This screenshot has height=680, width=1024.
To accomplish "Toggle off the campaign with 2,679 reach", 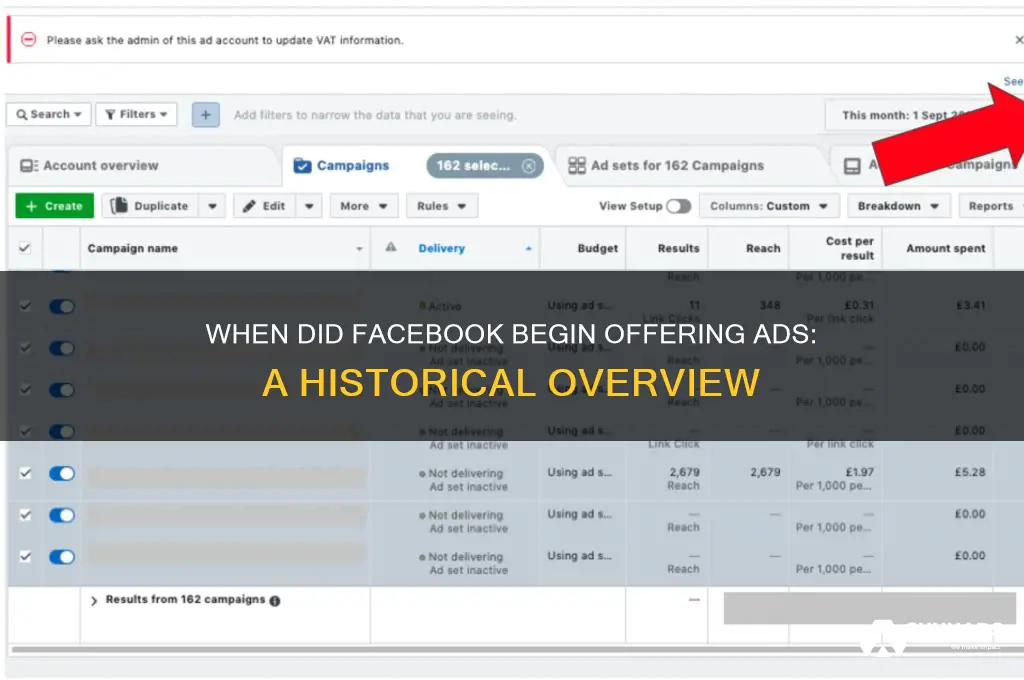I will click(62, 474).
